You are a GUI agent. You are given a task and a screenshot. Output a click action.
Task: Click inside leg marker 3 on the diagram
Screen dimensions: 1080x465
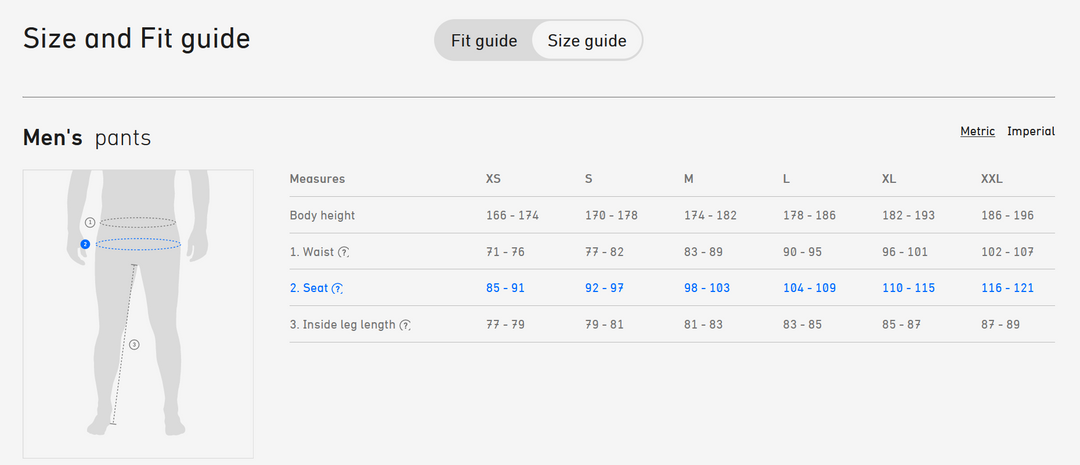pyautogui.click(x=134, y=344)
